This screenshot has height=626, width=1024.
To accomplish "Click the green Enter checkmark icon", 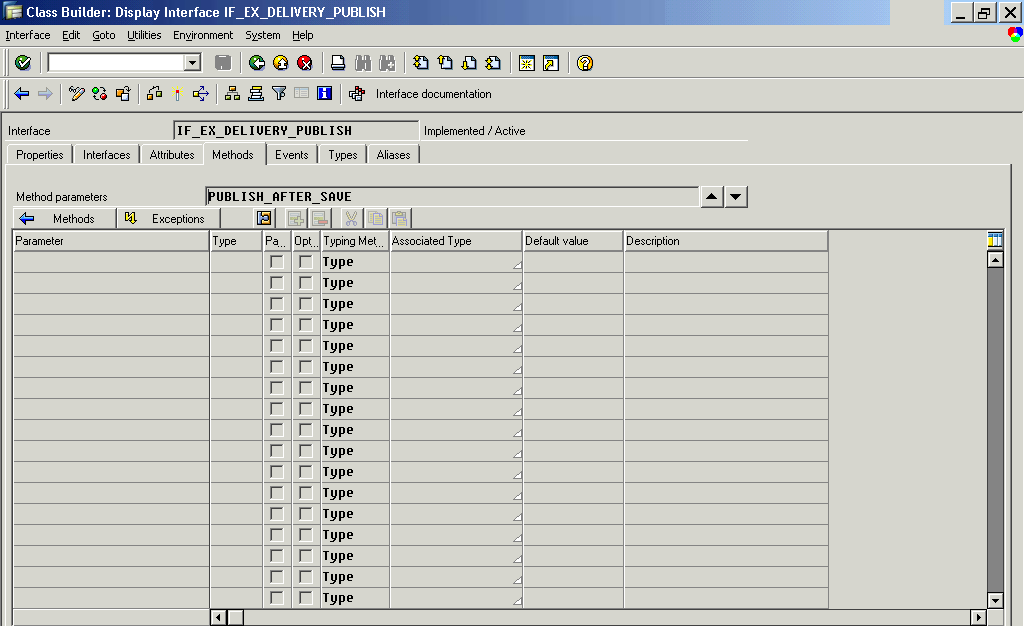I will pyautogui.click(x=23, y=63).
